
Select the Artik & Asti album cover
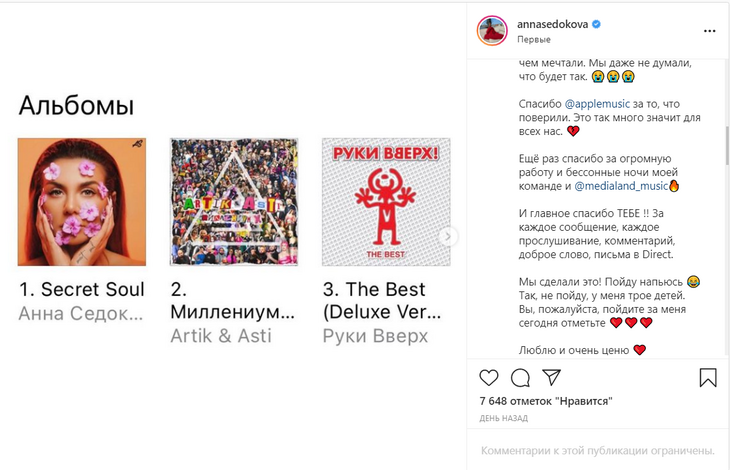234,201
